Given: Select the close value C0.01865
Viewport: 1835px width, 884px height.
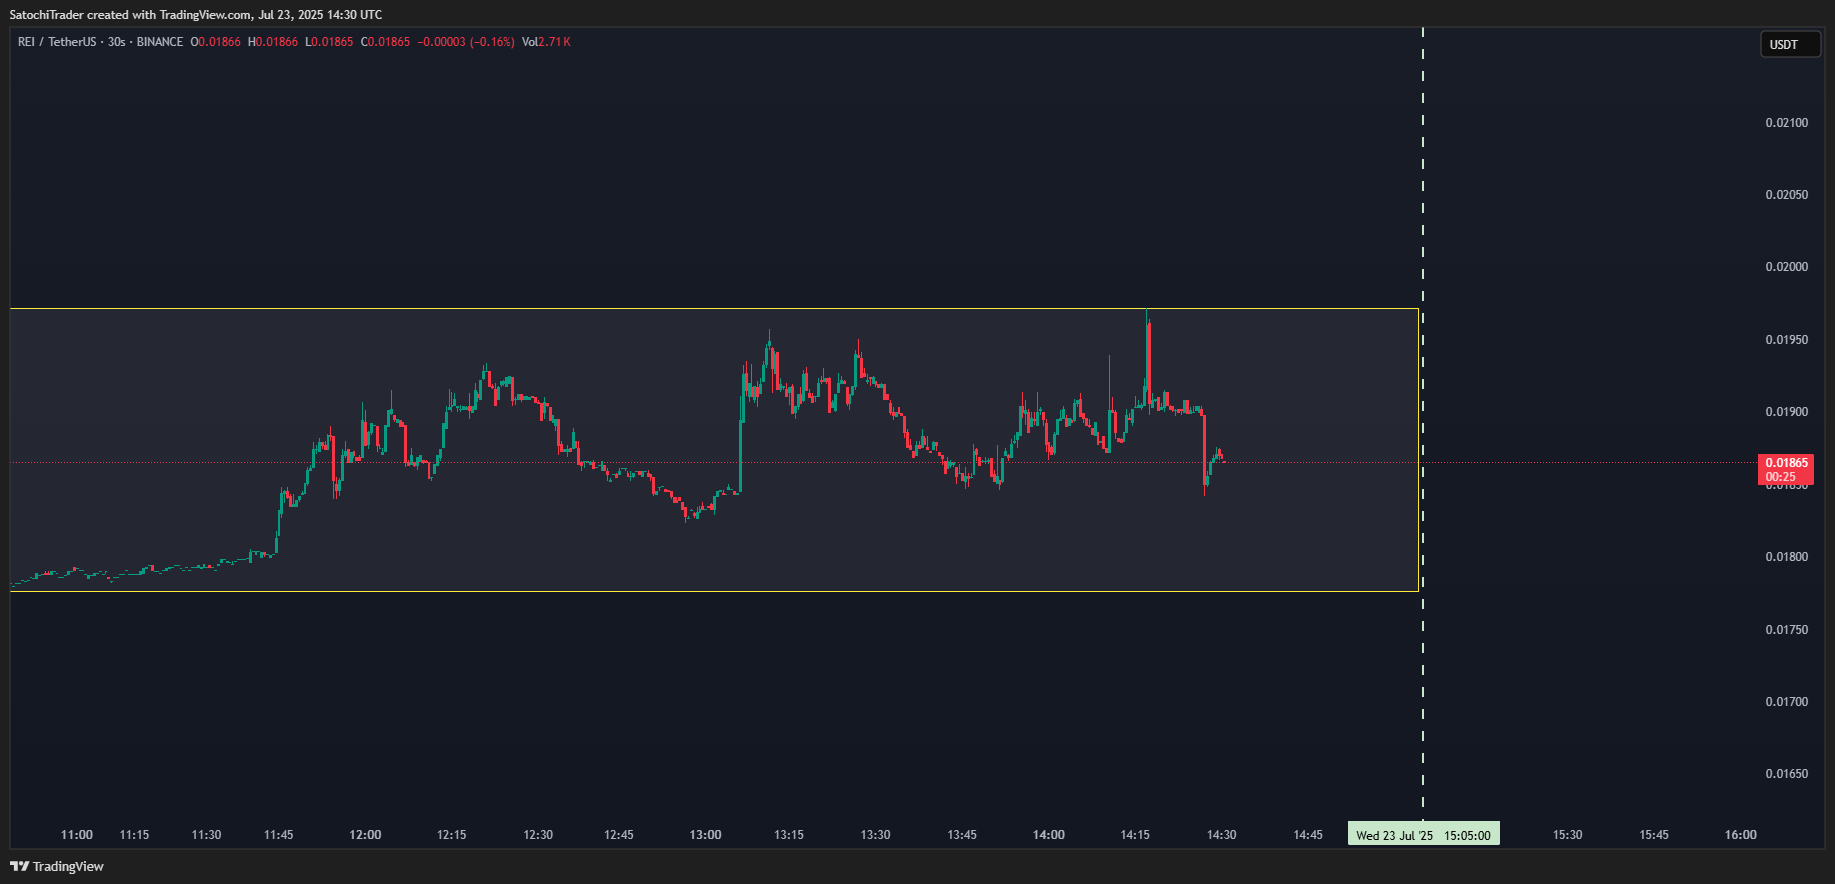Looking at the screenshot, I should tap(386, 42).
